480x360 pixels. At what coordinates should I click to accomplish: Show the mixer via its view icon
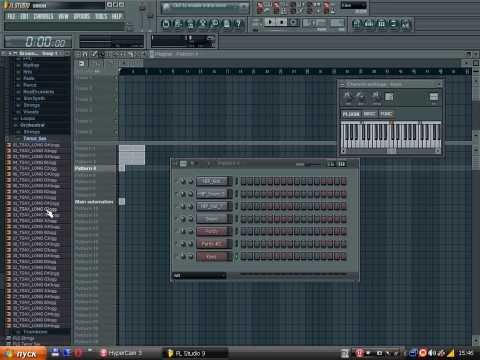point(405,24)
